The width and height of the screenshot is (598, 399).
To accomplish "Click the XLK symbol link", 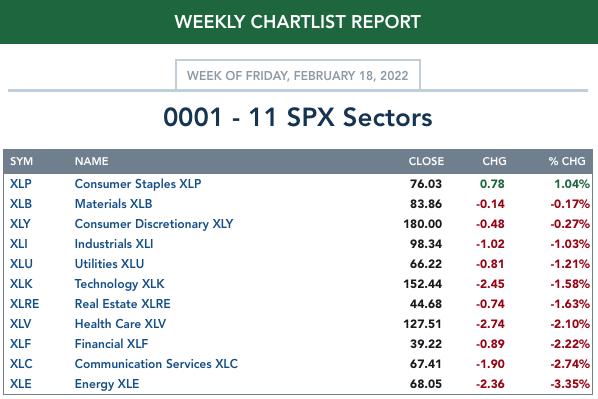I will 21,284.
